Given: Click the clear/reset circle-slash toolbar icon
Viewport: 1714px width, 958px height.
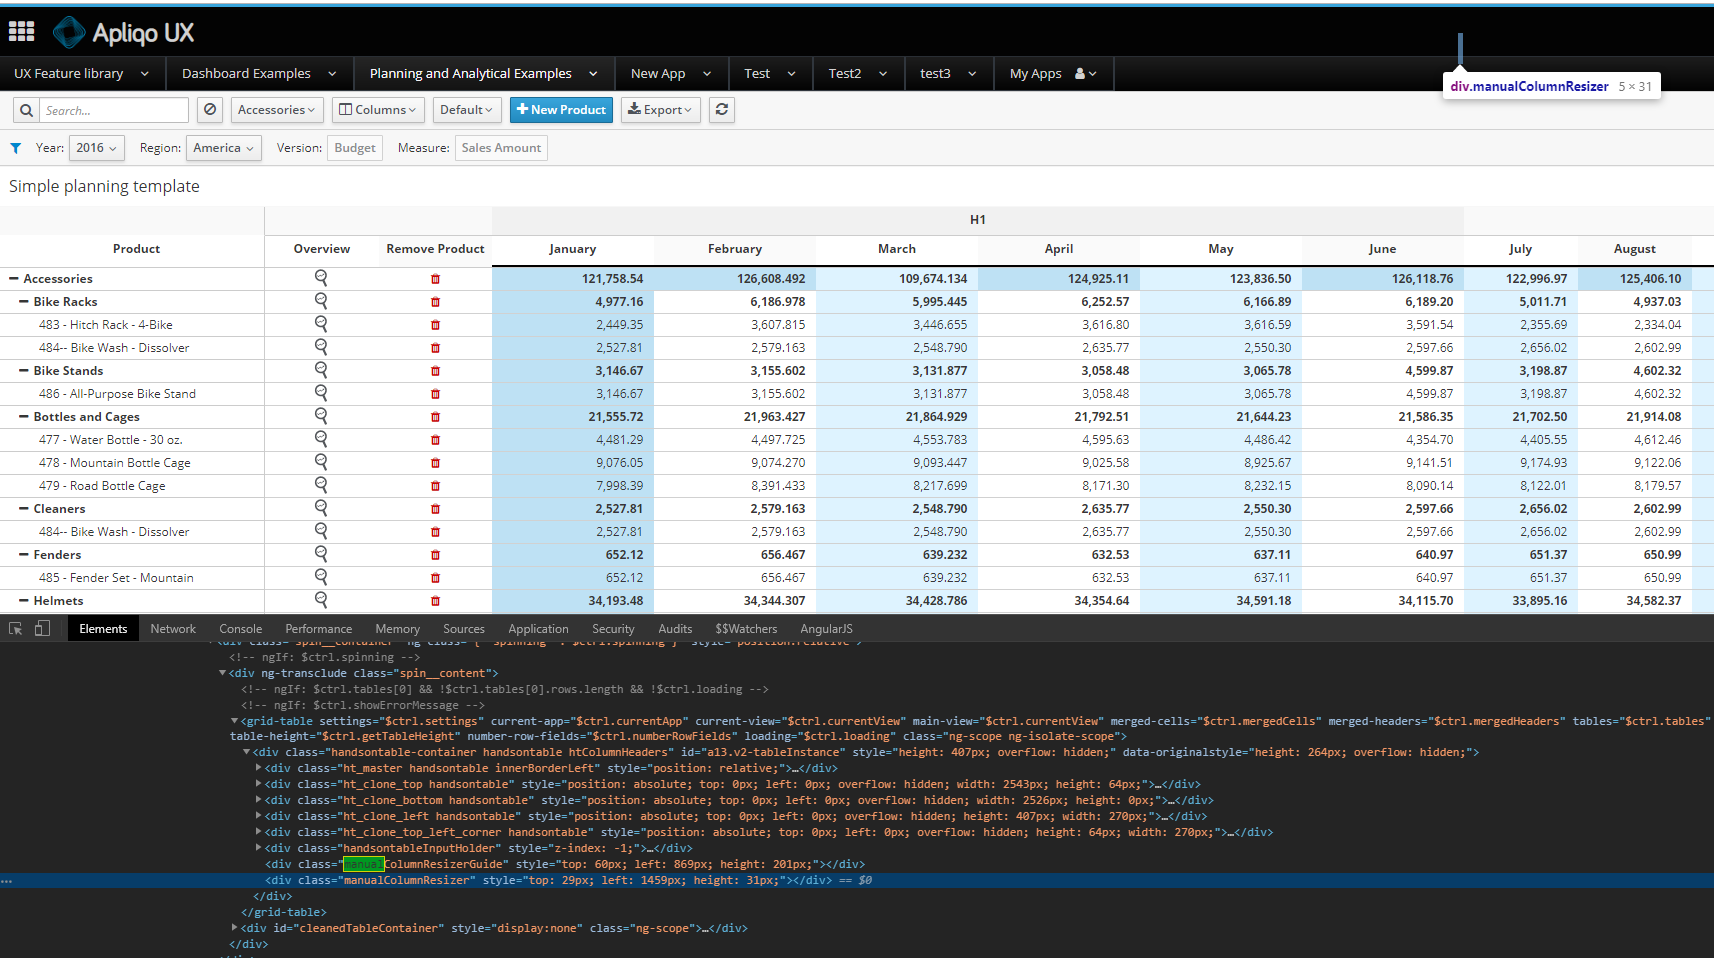Looking at the screenshot, I should (x=209, y=110).
